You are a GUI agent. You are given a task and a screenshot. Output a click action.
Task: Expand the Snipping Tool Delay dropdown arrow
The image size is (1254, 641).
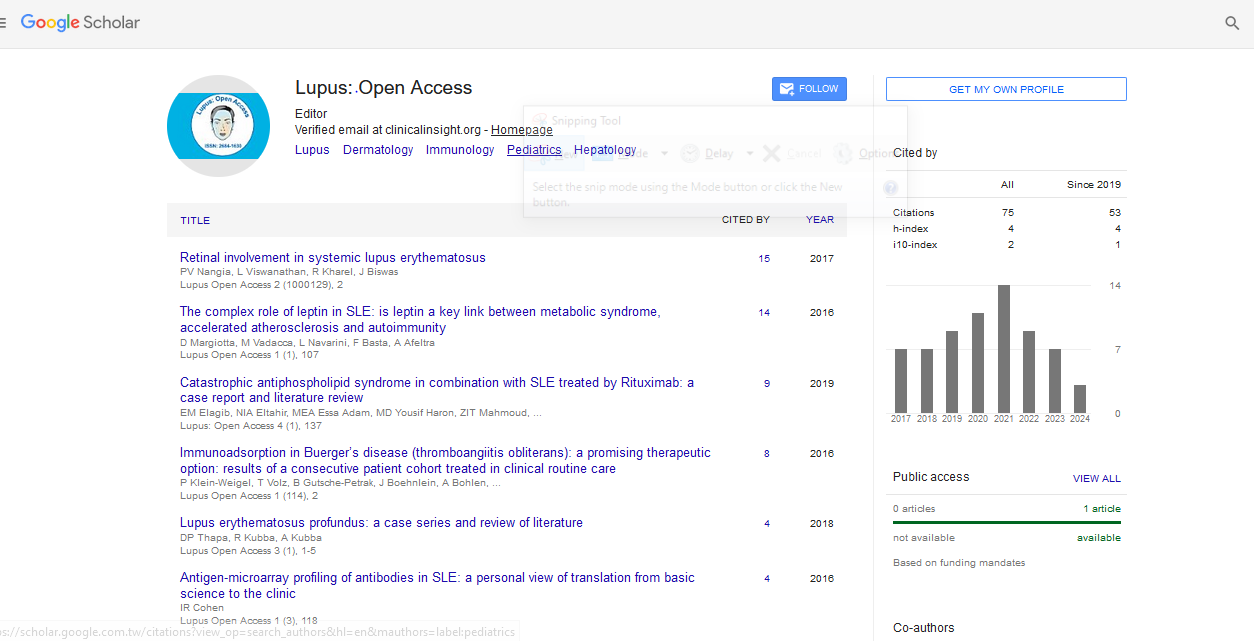(750, 154)
